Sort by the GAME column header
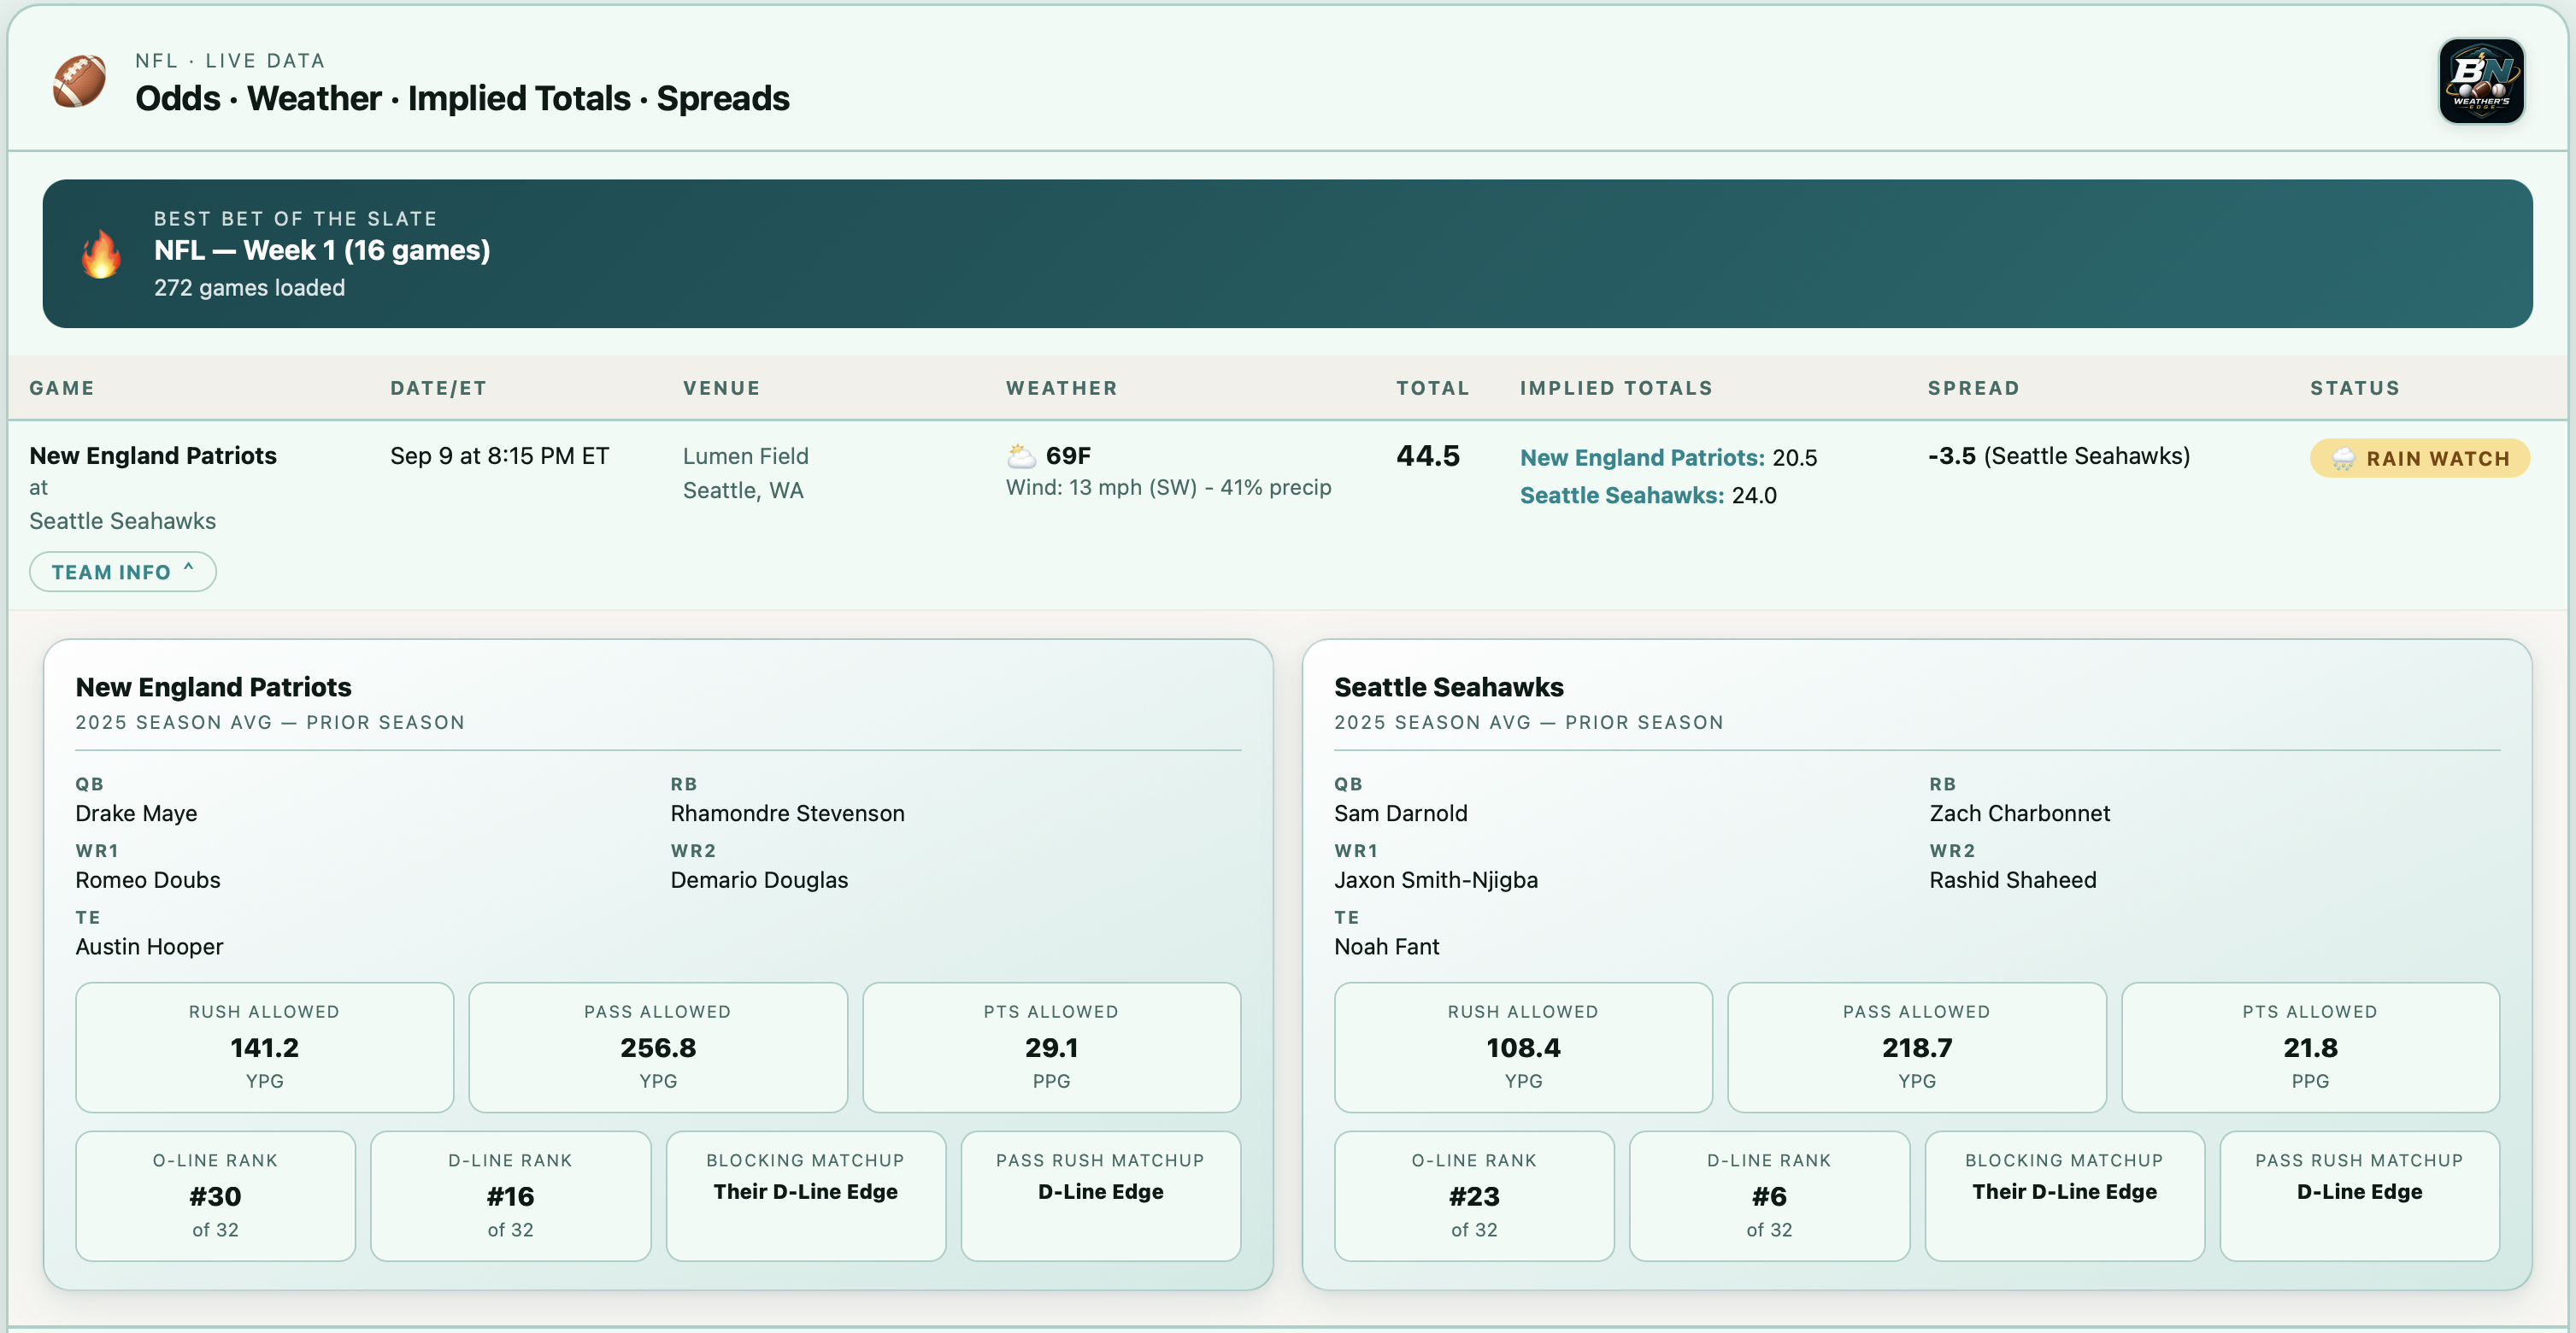This screenshot has width=2576, height=1333. coord(62,388)
